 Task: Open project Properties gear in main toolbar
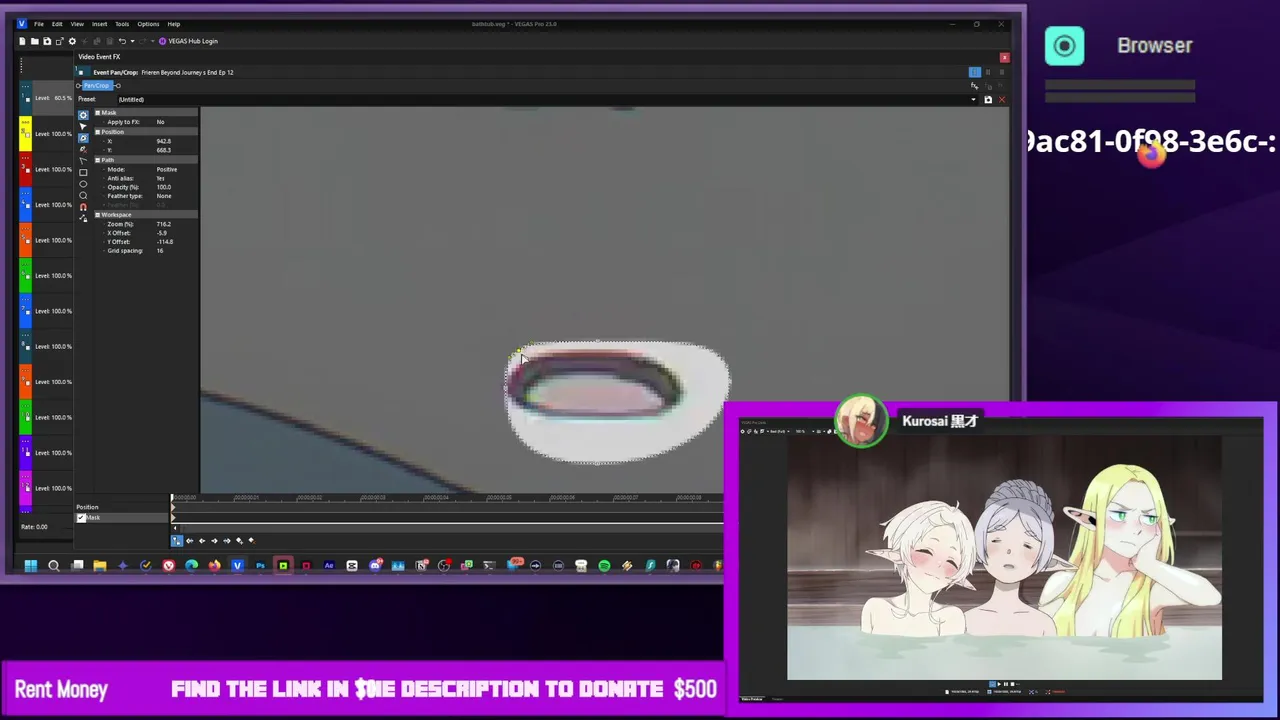pyautogui.click(x=72, y=41)
